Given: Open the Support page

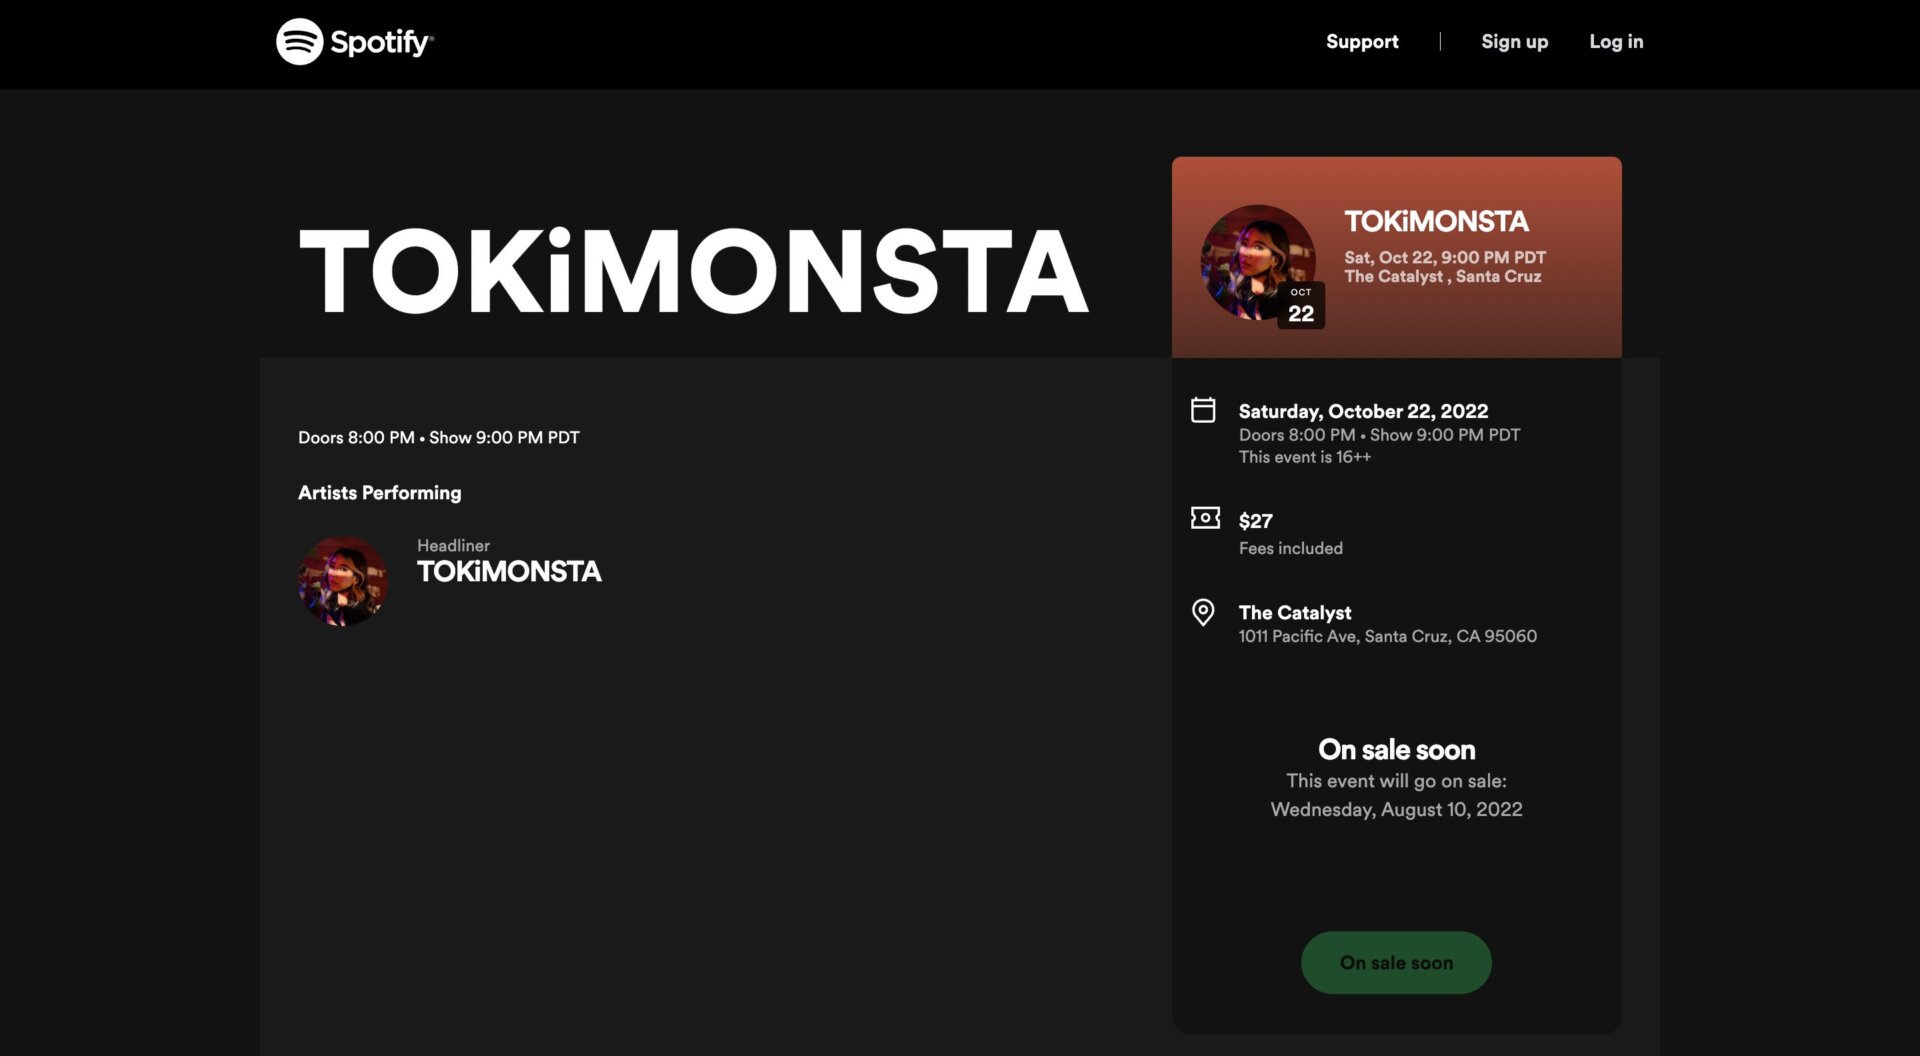Looking at the screenshot, I should (1362, 41).
